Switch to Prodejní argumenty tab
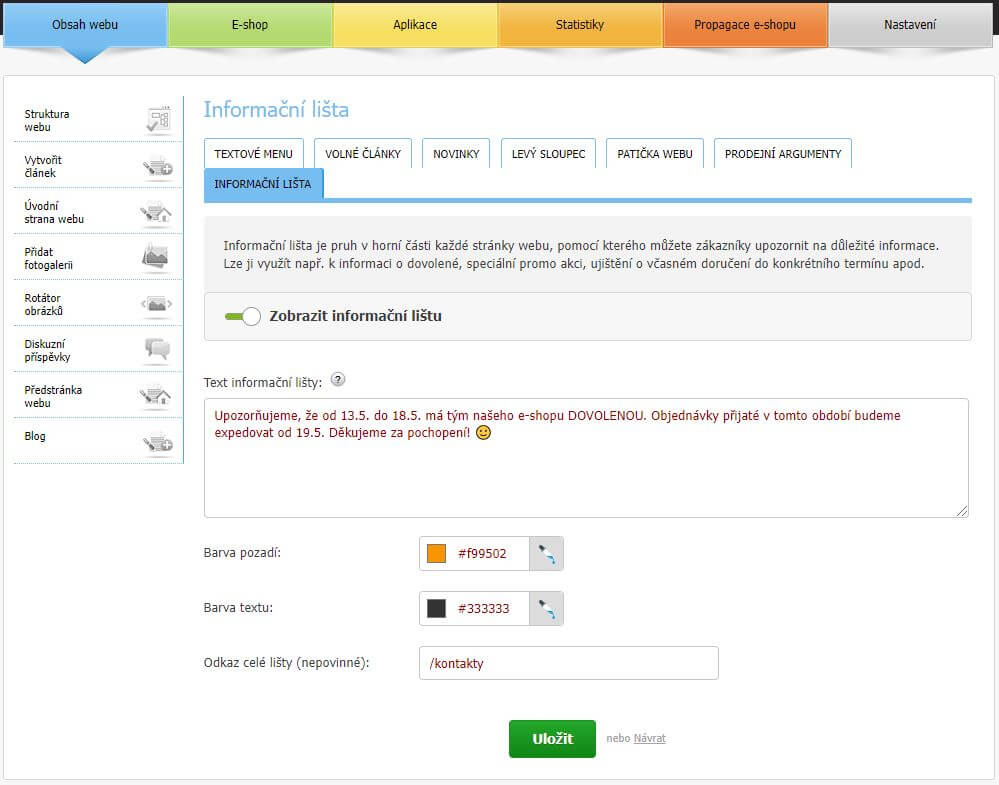This screenshot has height=785, width=999. click(782, 154)
